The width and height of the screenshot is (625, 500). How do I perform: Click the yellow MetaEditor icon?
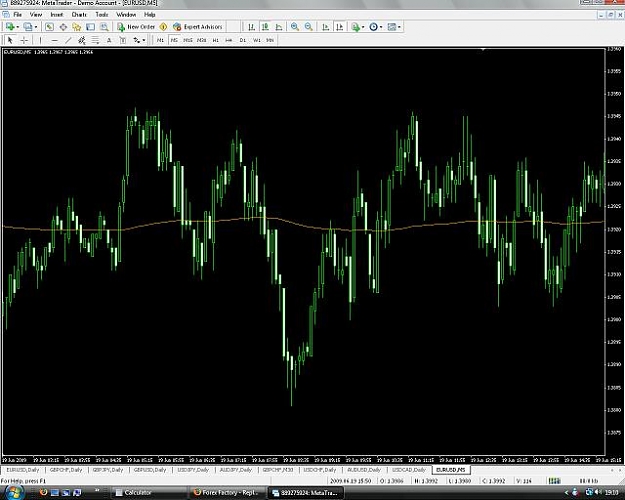point(163,27)
